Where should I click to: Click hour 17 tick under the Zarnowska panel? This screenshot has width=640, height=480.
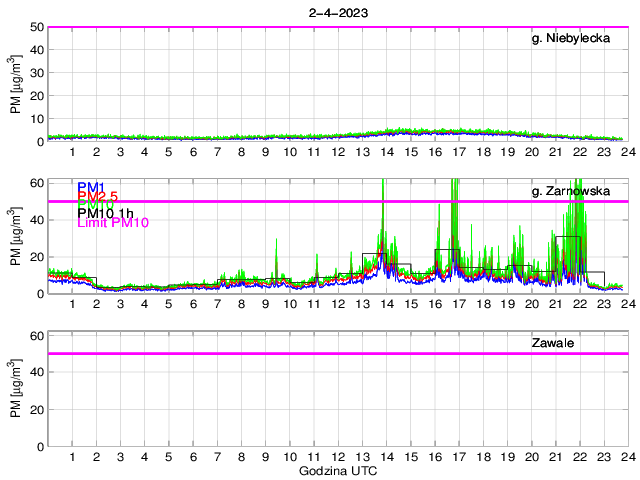[458, 304]
